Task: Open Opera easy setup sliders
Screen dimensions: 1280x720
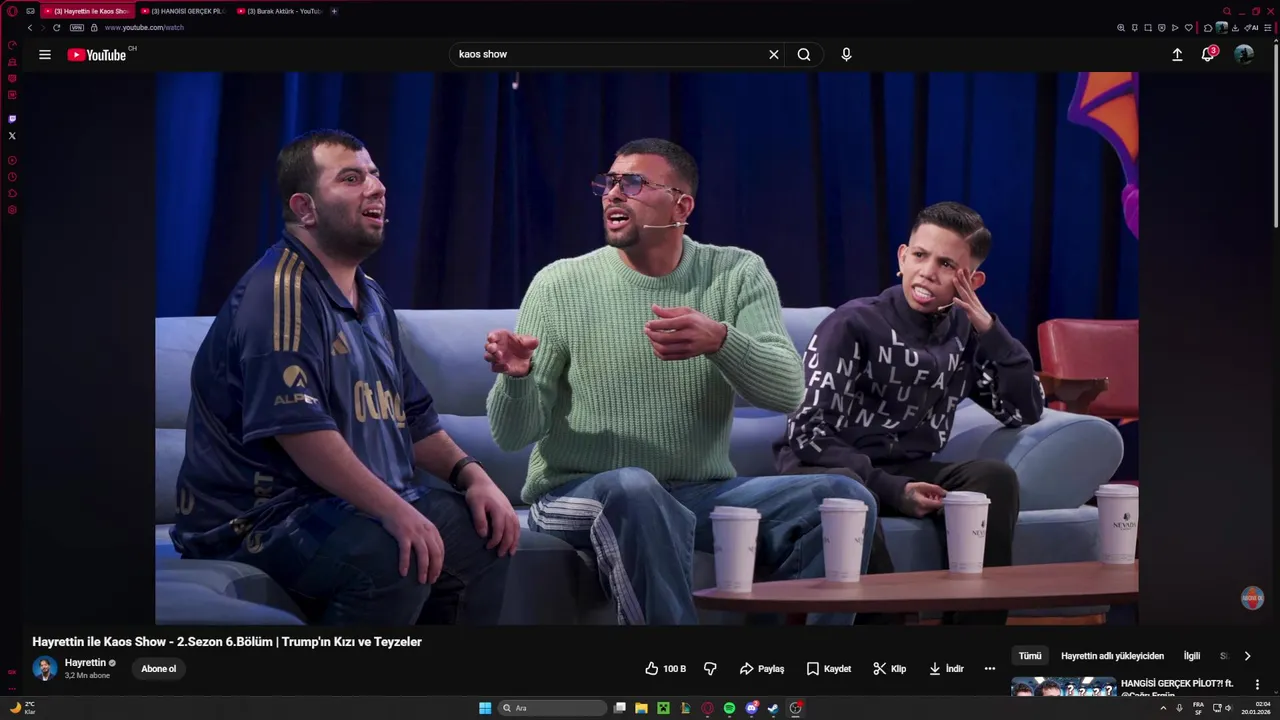Action: [1269, 28]
